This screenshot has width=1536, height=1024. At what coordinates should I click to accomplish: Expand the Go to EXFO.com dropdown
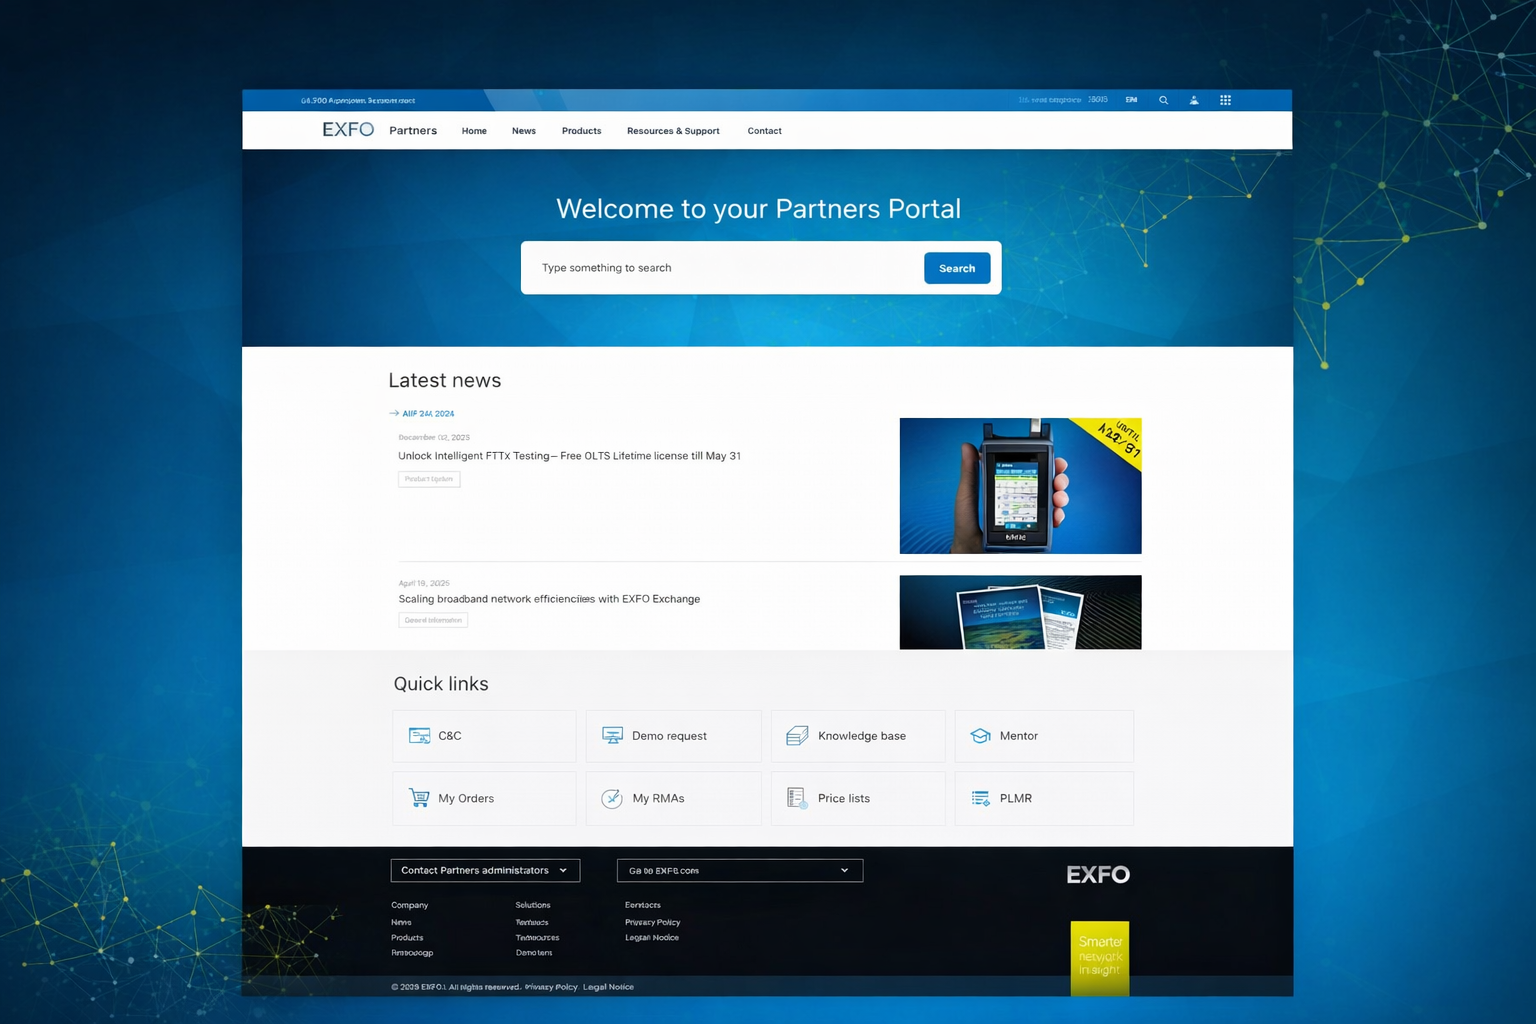coord(739,870)
